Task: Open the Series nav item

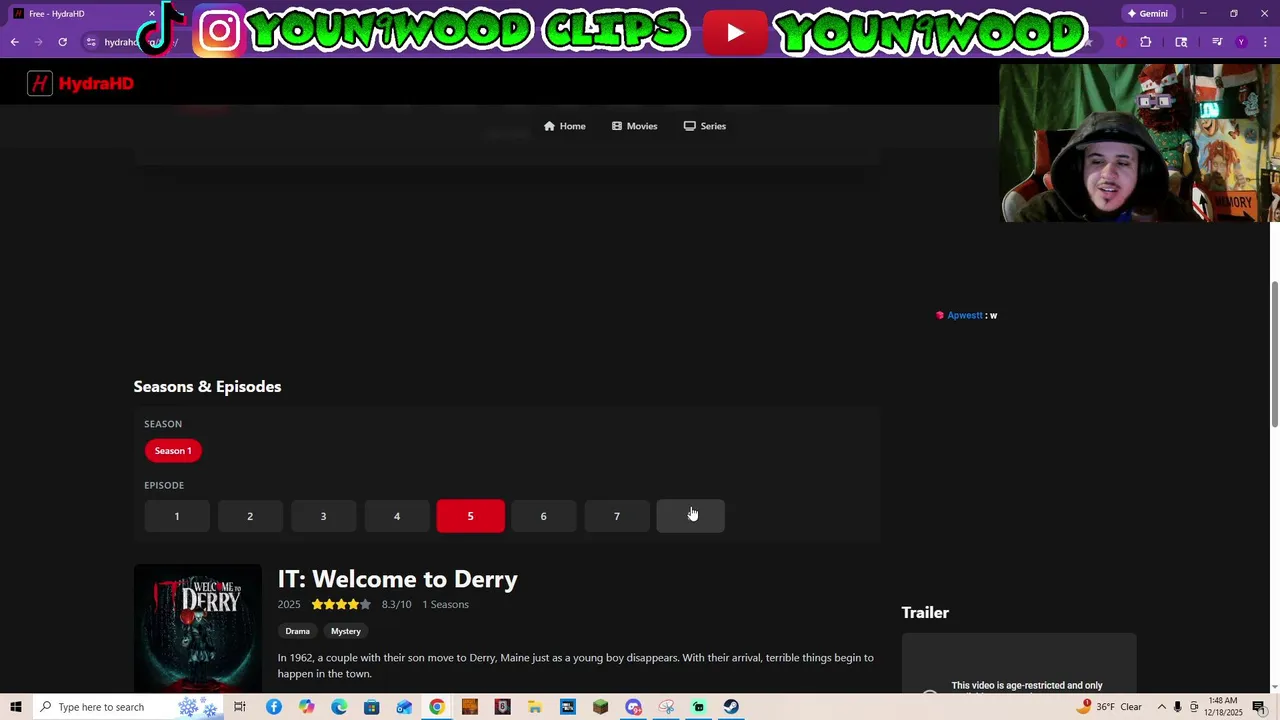Action: pos(705,126)
